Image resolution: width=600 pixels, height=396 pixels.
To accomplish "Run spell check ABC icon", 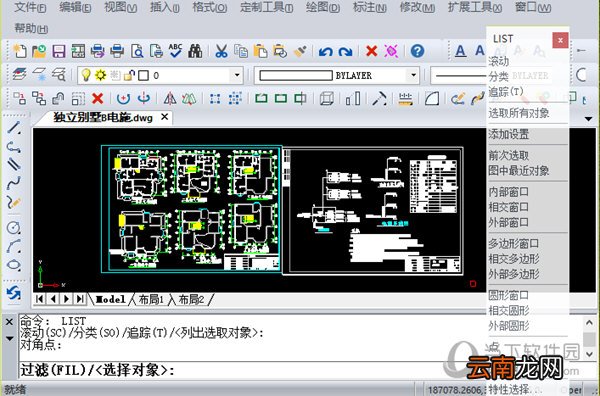I will click(x=175, y=51).
